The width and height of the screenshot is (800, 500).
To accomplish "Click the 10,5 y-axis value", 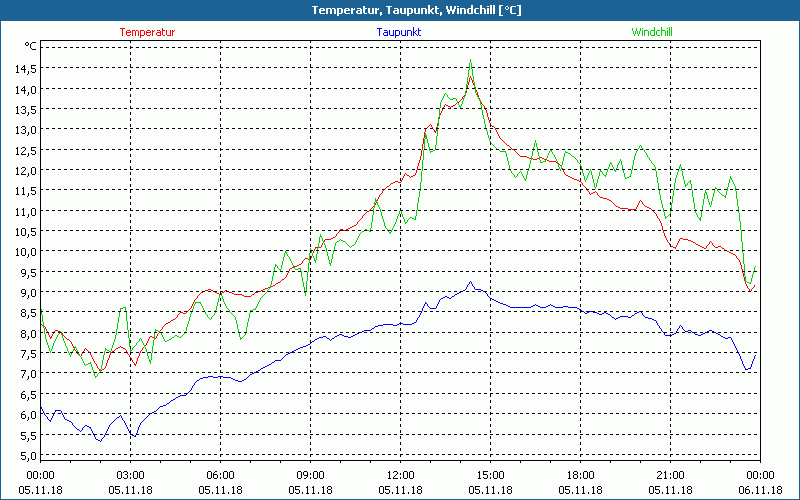I will (x=26, y=231).
